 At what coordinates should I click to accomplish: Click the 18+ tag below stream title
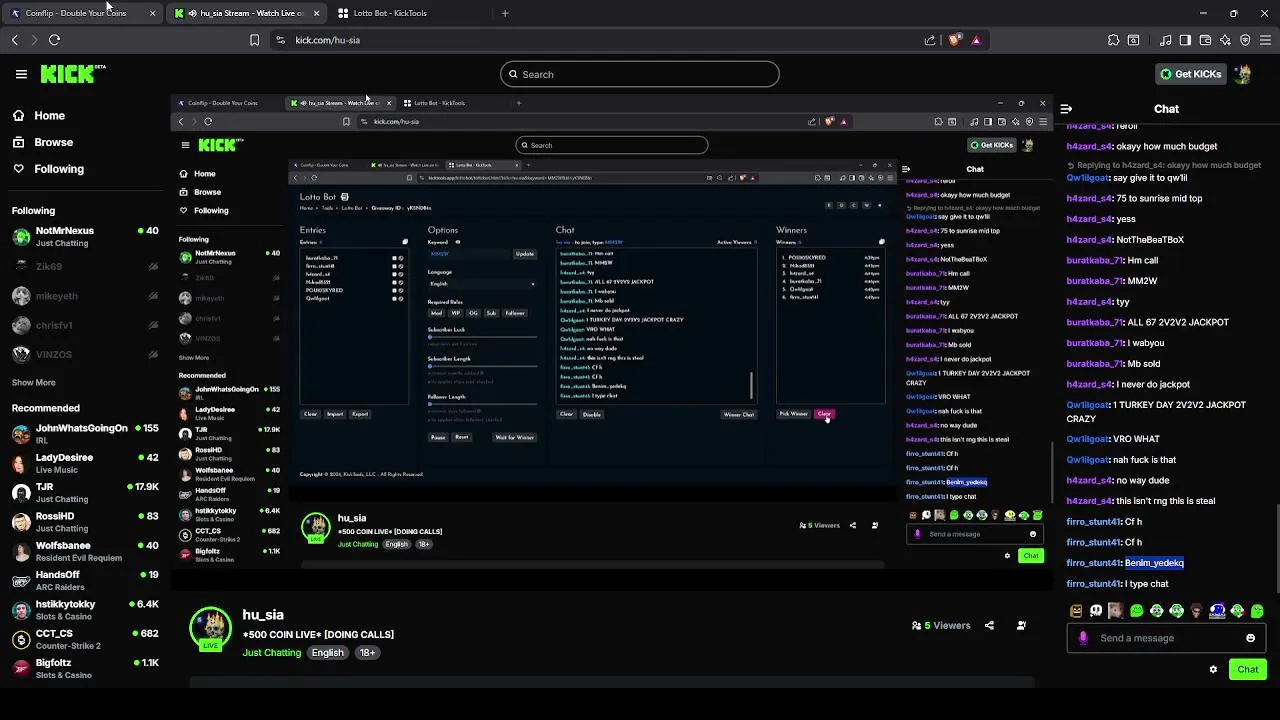coord(367,653)
